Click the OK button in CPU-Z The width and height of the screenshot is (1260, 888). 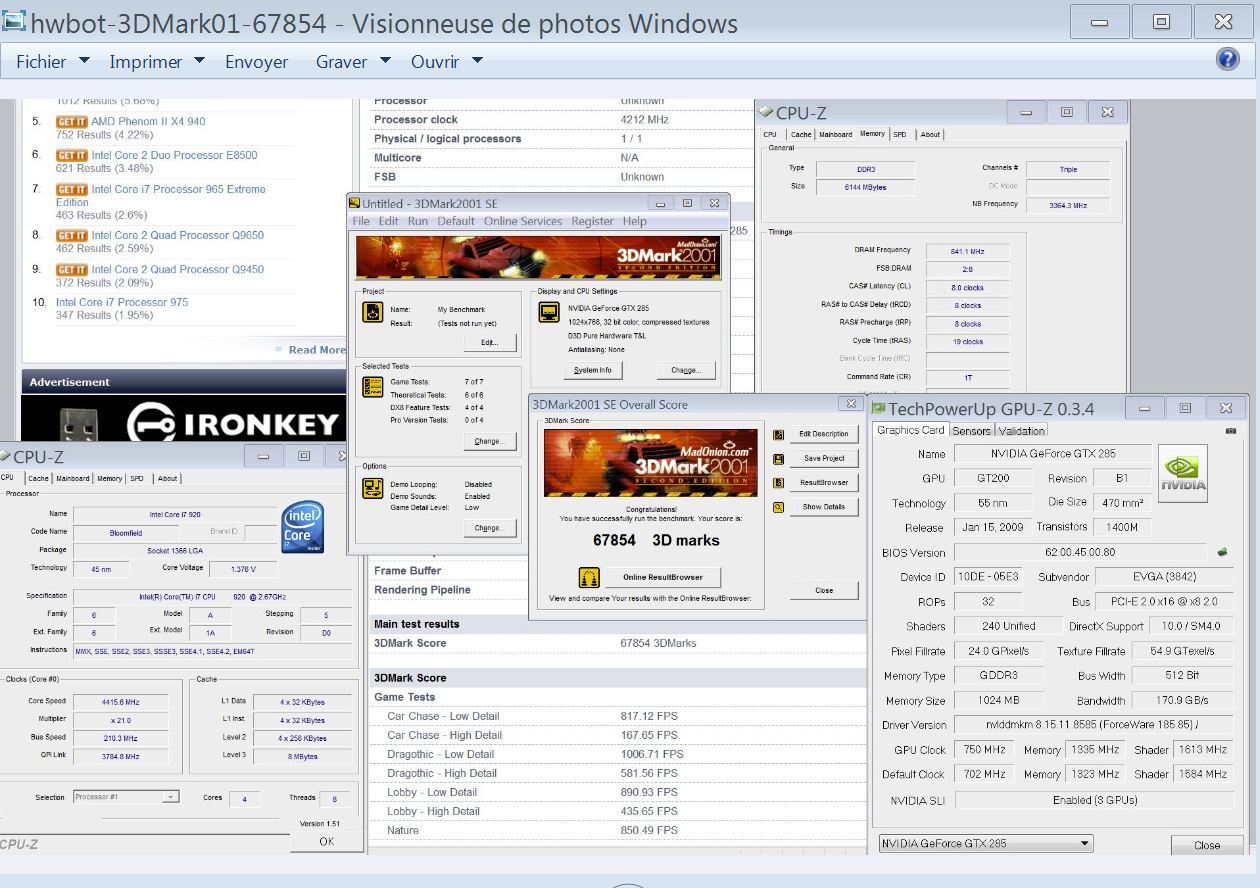(x=327, y=841)
